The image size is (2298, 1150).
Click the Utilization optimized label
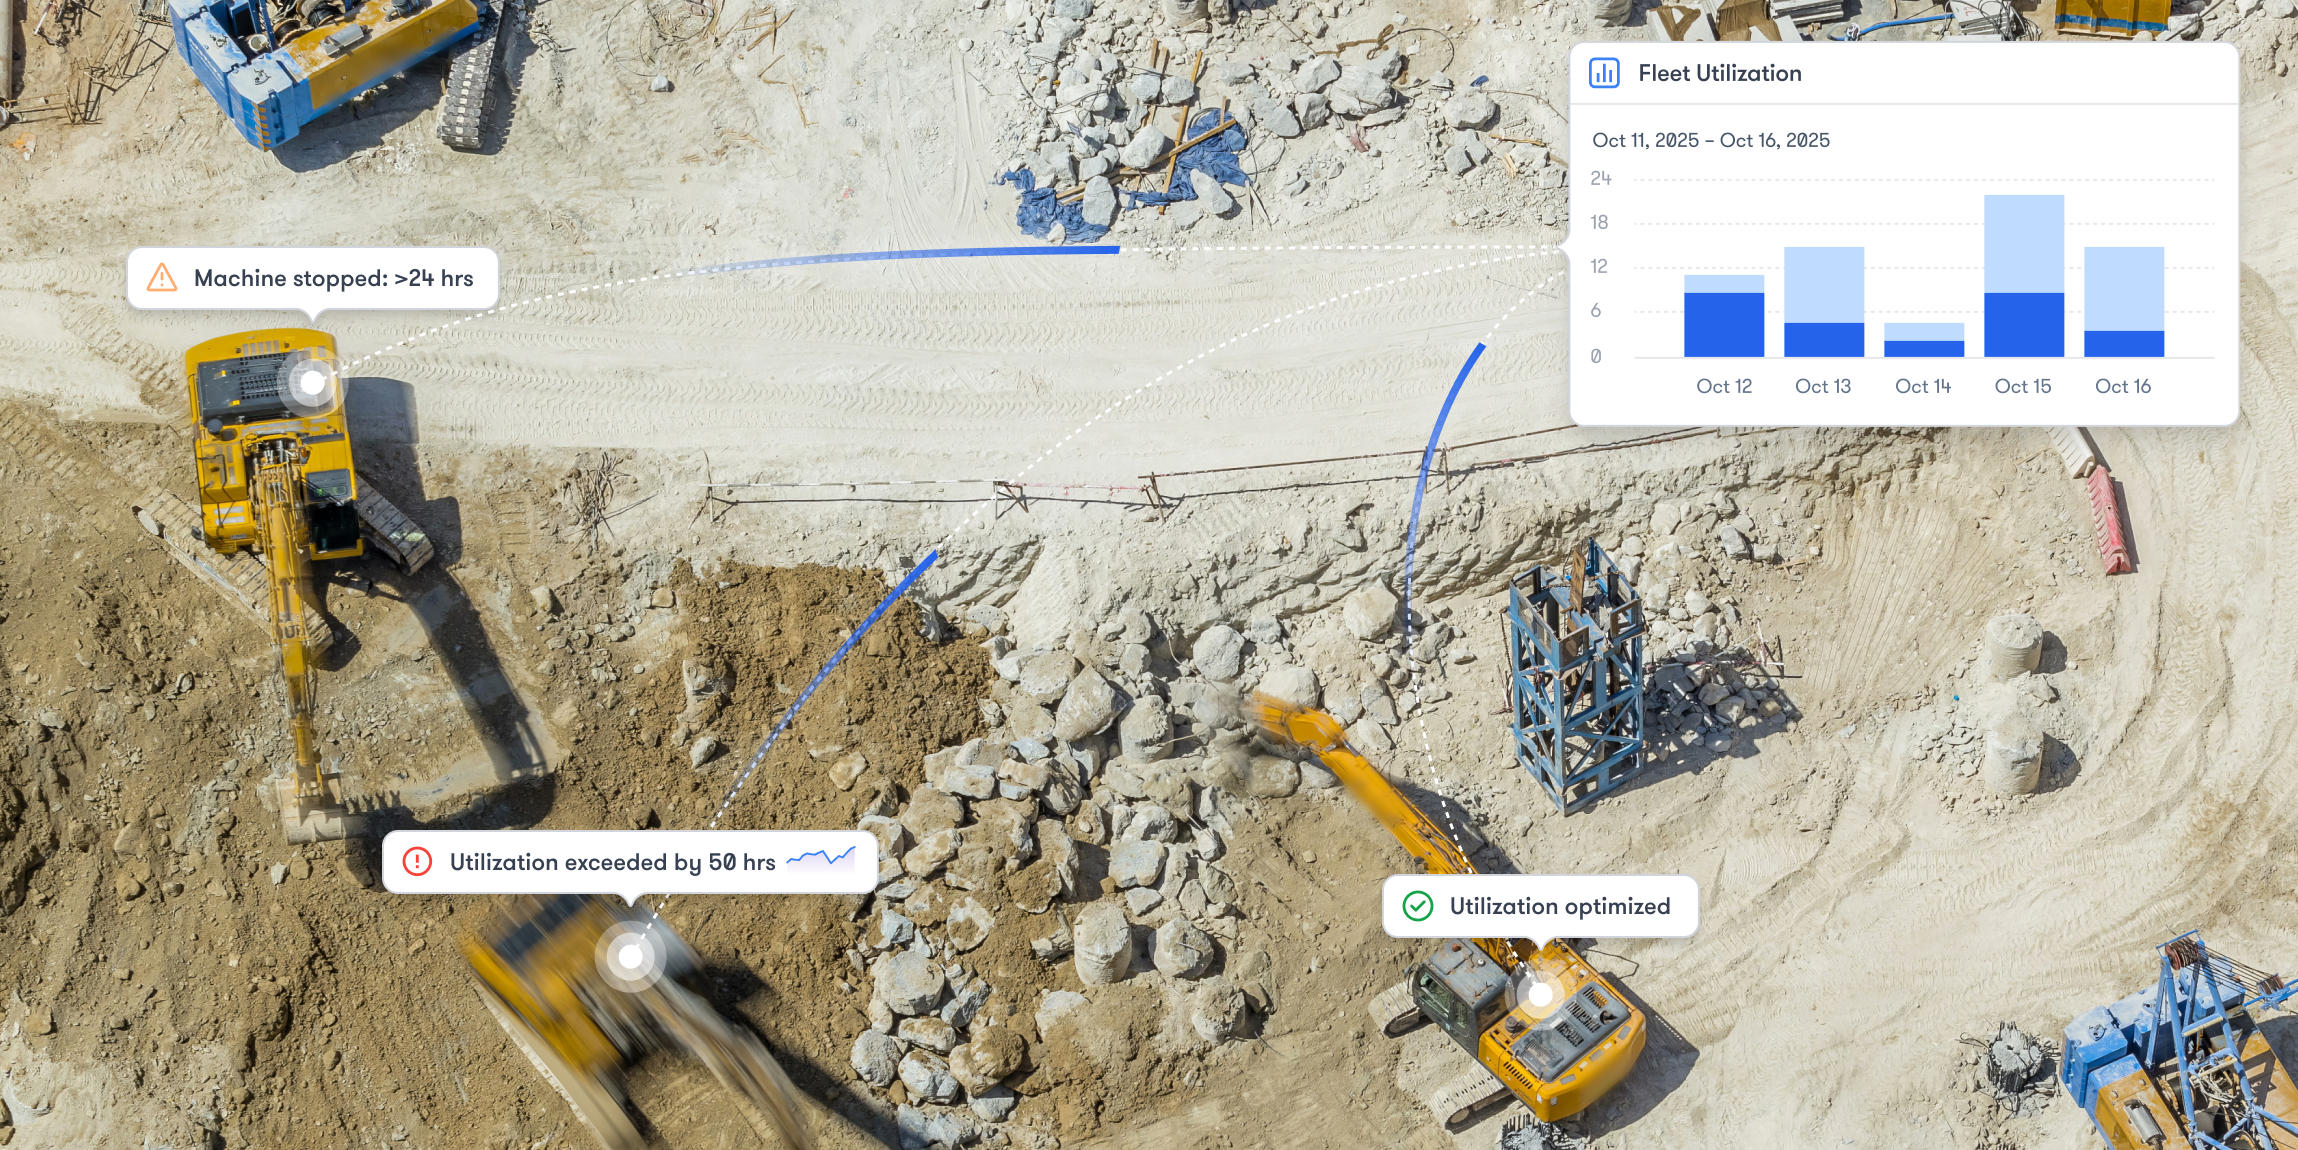[1560, 906]
